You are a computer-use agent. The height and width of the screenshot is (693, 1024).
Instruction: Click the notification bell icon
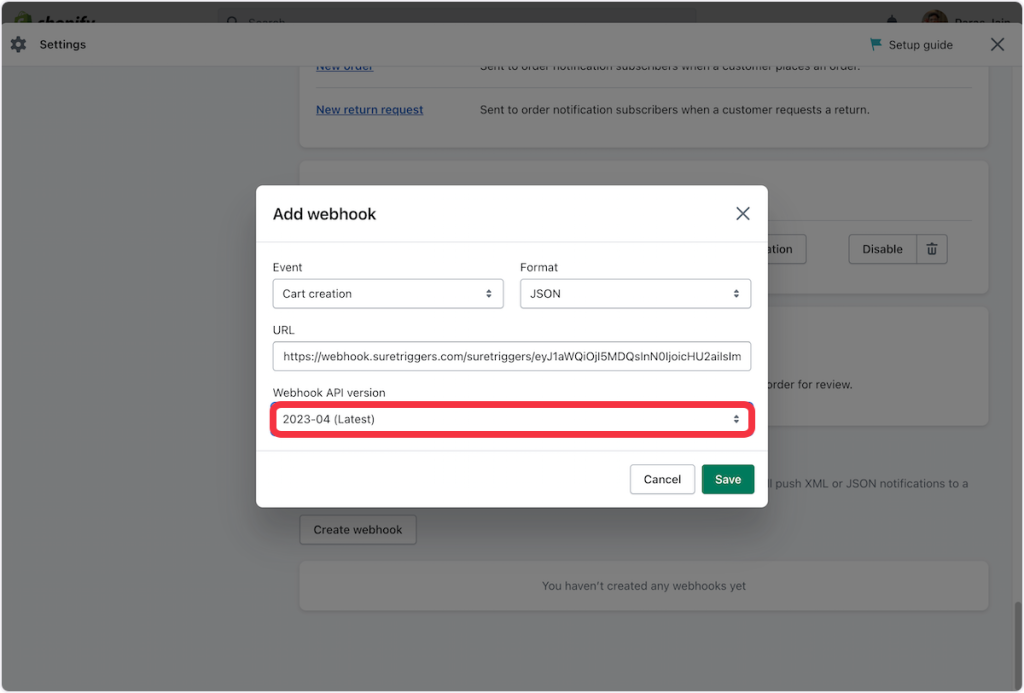click(x=891, y=20)
